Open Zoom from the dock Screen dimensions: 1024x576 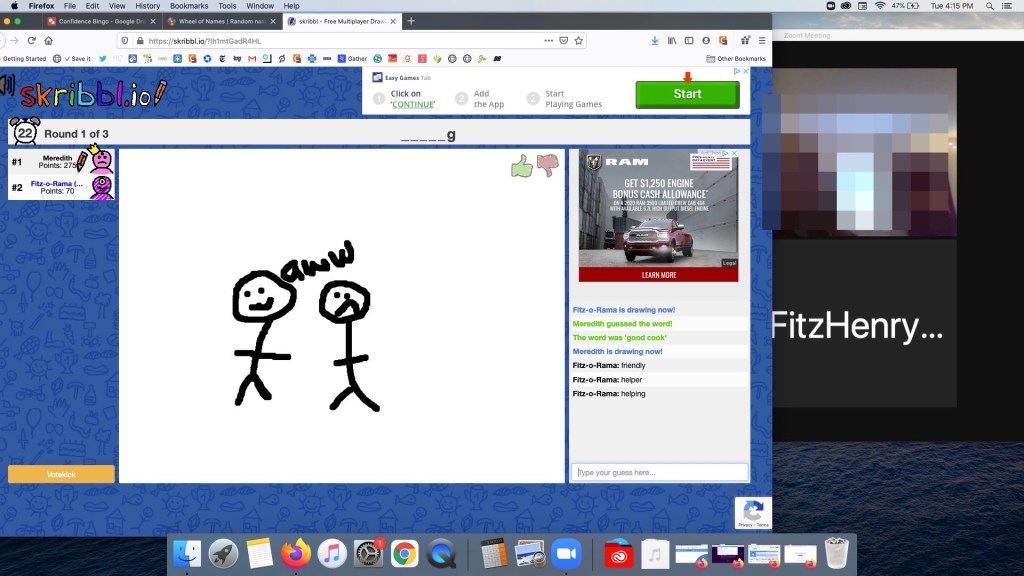(x=567, y=553)
